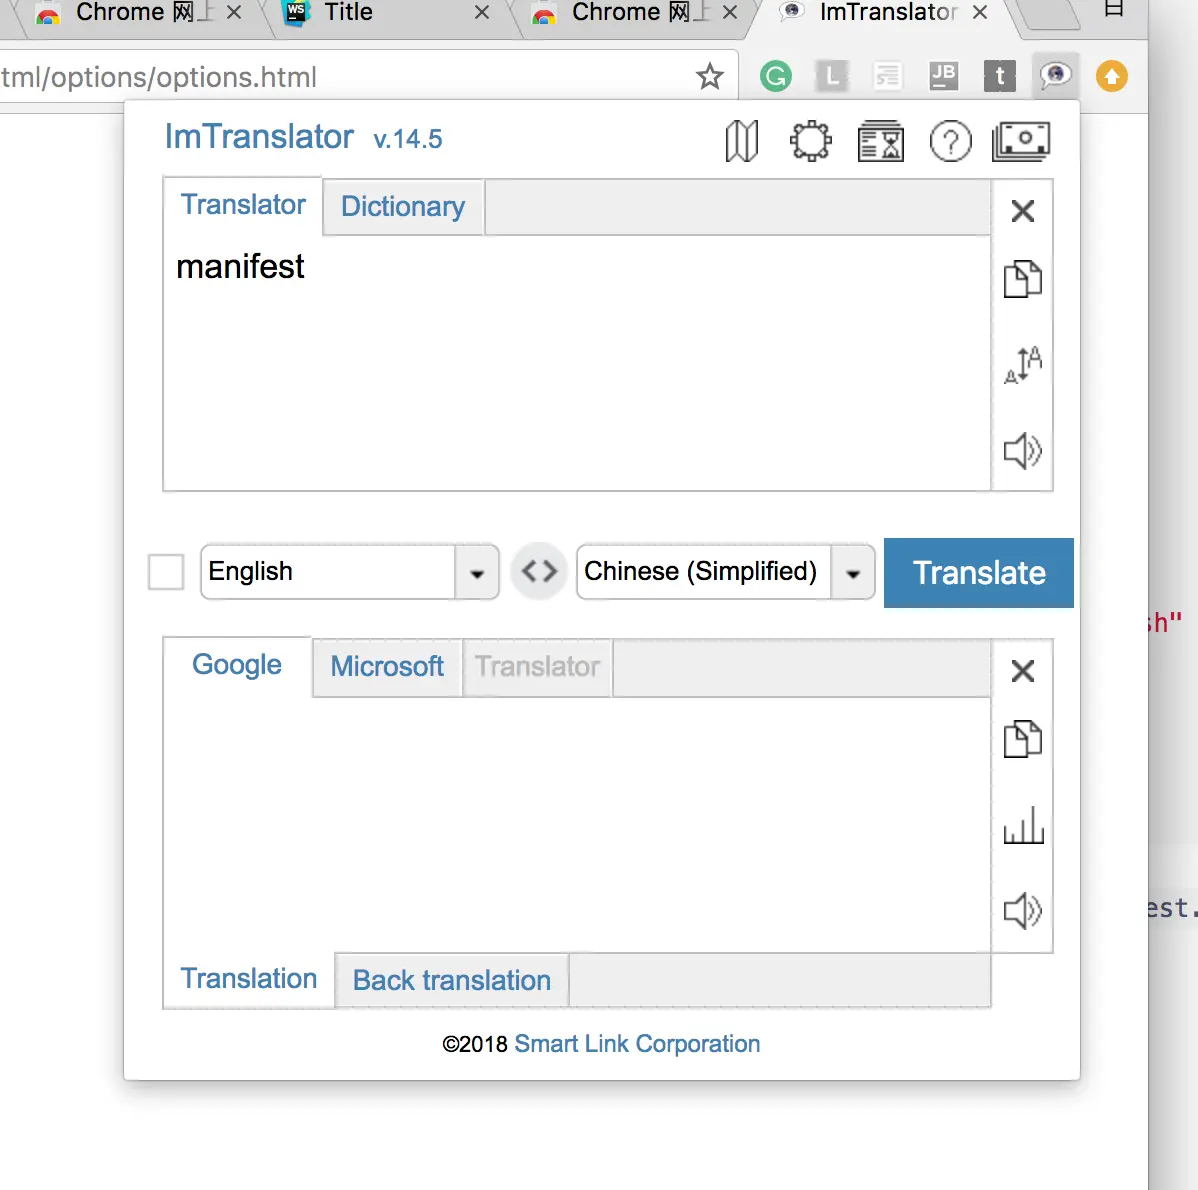The width and height of the screenshot is (1198, 1190).
Task: Clear the source text with X
Action: pyautogui.click(x=1022, y=211)
